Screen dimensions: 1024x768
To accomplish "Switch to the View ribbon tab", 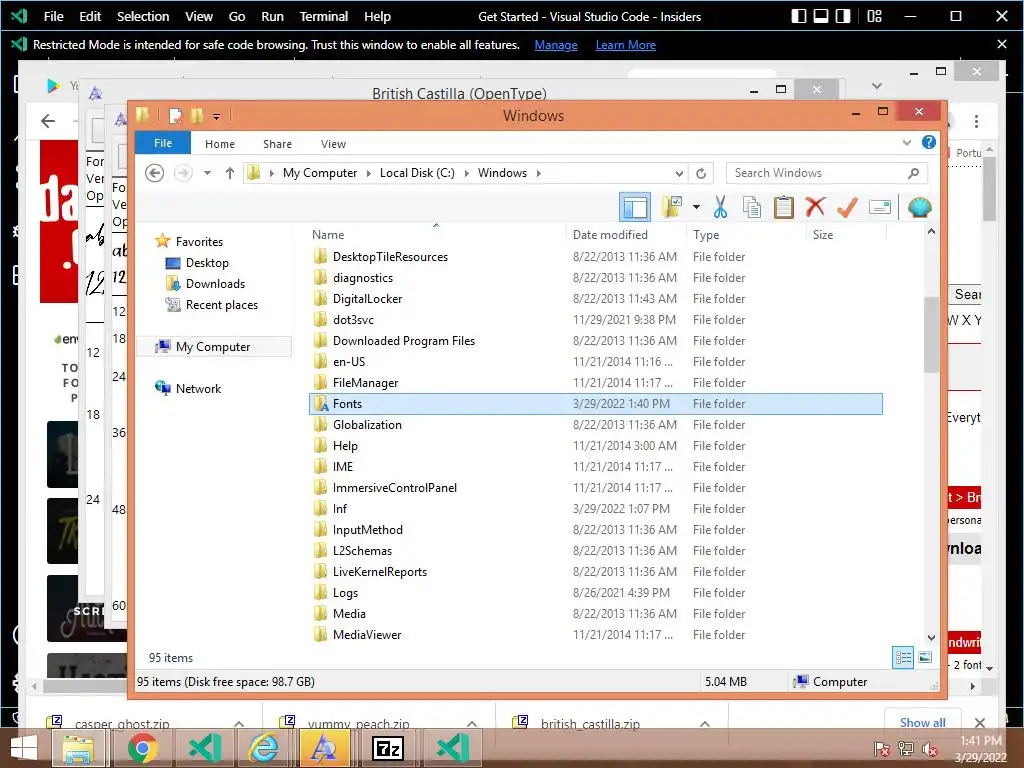I will (333, 144).
